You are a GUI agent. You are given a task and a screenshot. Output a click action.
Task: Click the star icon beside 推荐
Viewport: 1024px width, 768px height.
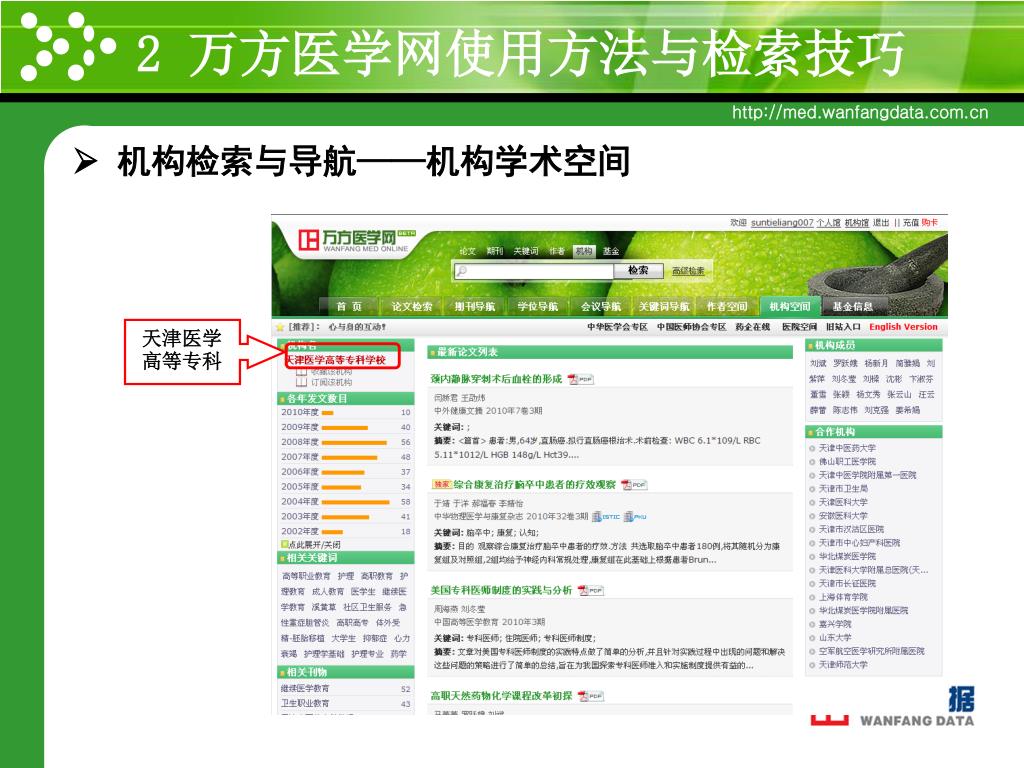pyautogui.click(x=281, y=327)
